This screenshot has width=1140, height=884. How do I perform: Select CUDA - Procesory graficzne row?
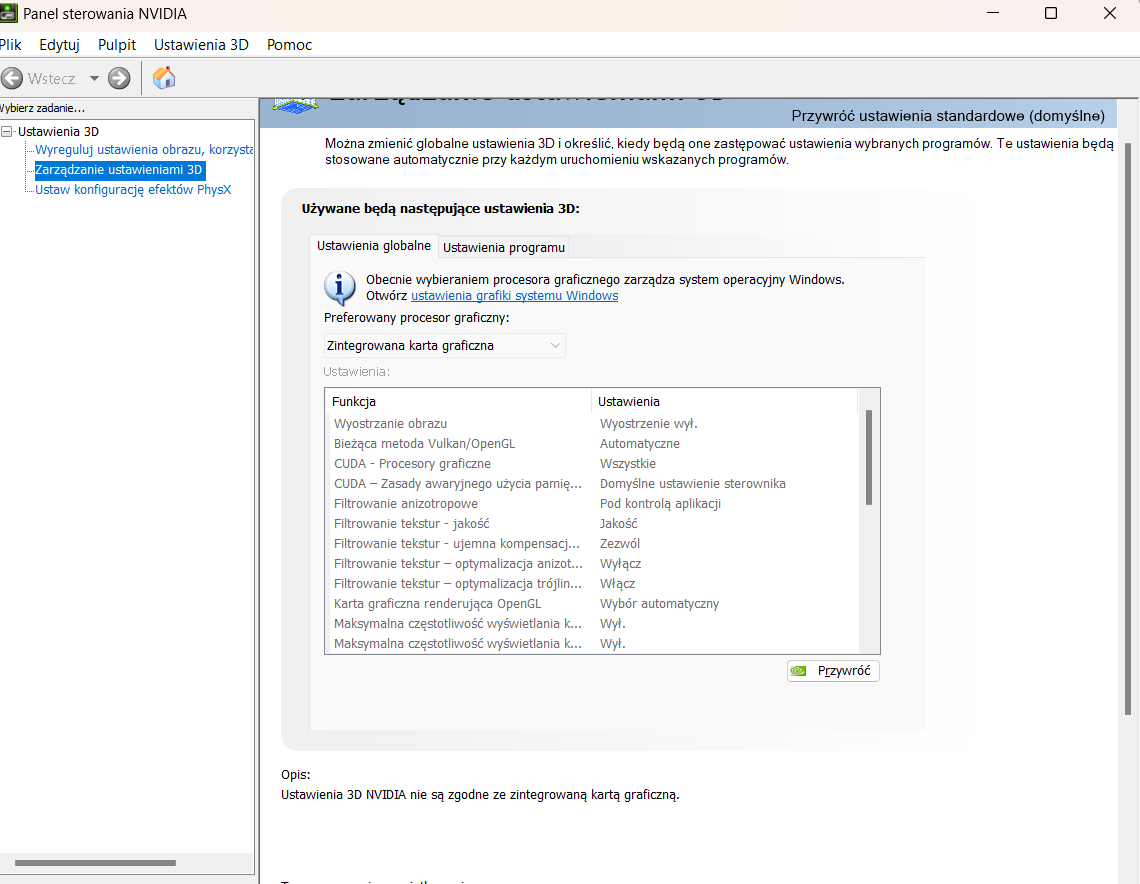click(x=593, y=464)
